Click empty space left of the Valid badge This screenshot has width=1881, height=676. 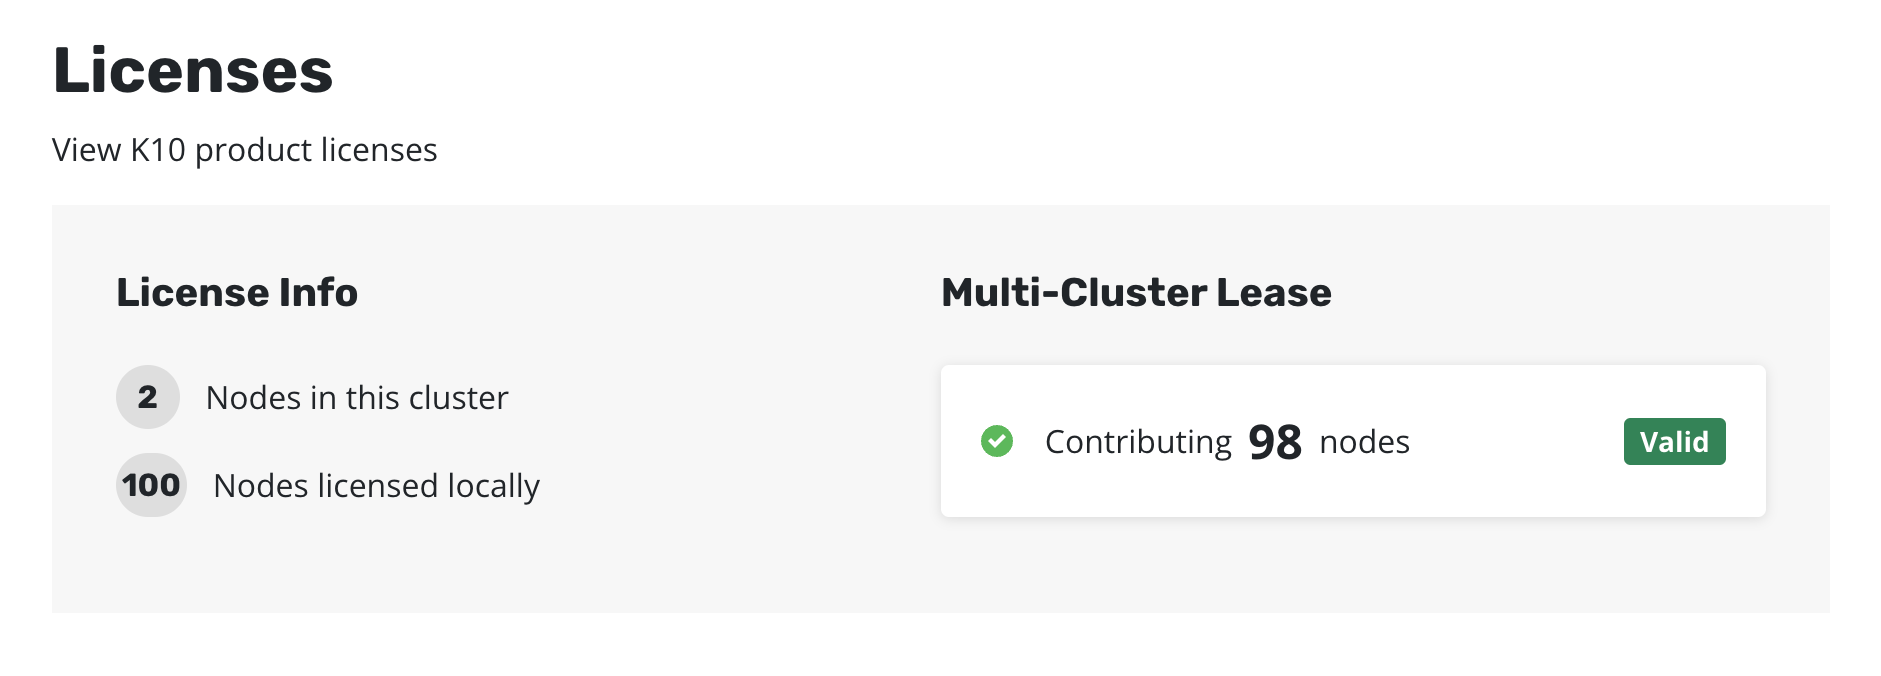click(x=1515, y=442)
